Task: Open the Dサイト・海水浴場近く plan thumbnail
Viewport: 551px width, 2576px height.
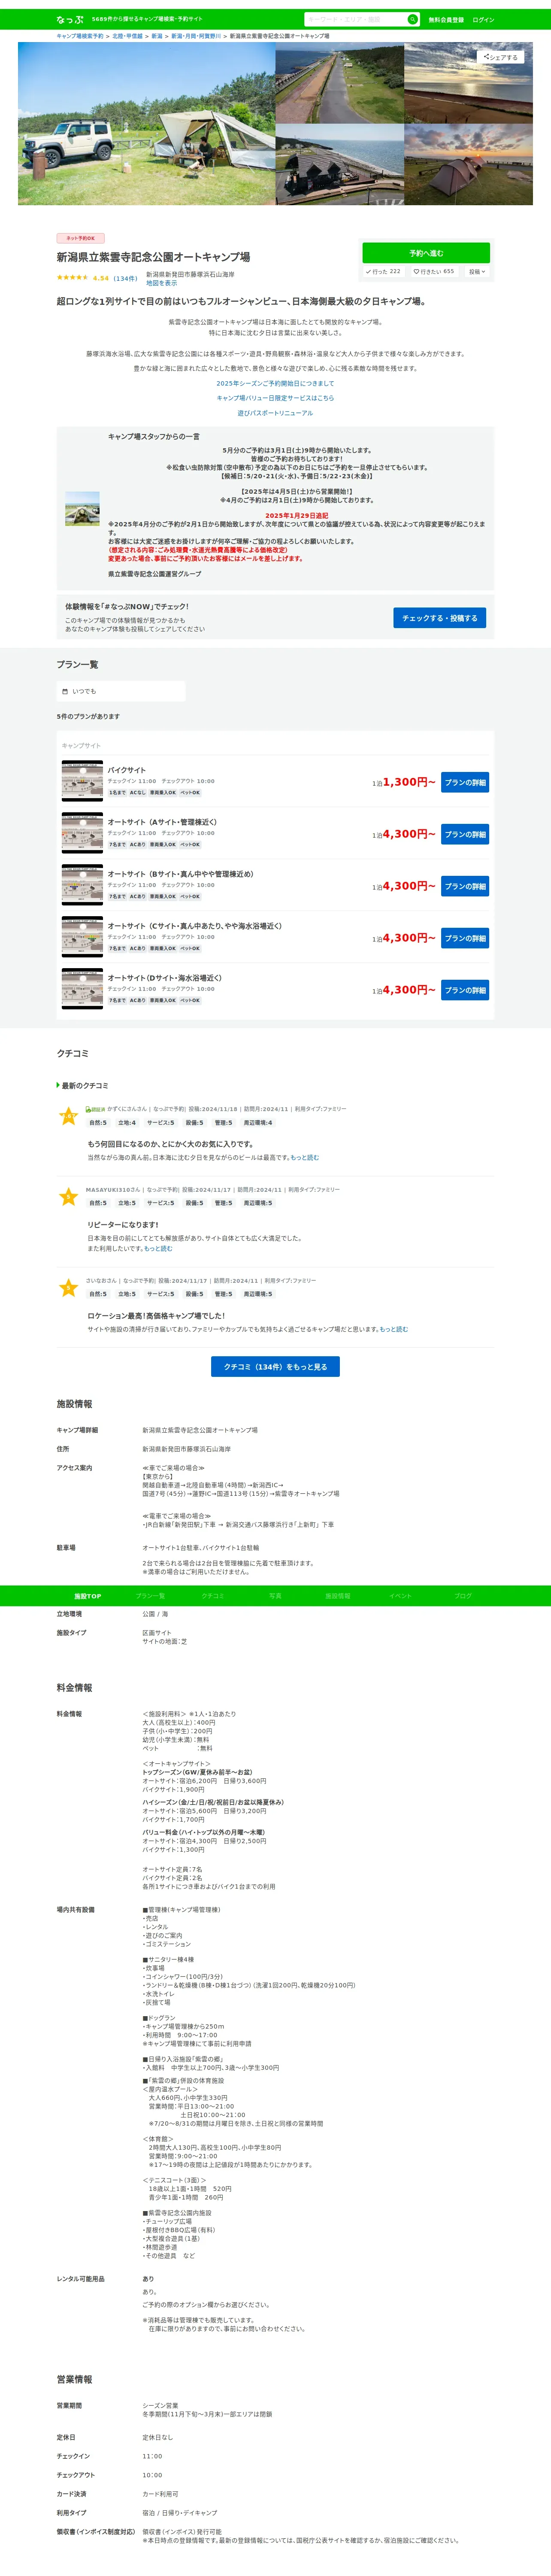Action: pyautogui.click(x=82, y=989)
